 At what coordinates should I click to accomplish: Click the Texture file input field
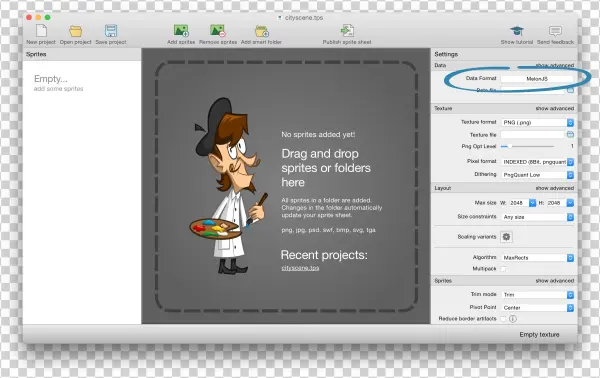tap(533, 134)
